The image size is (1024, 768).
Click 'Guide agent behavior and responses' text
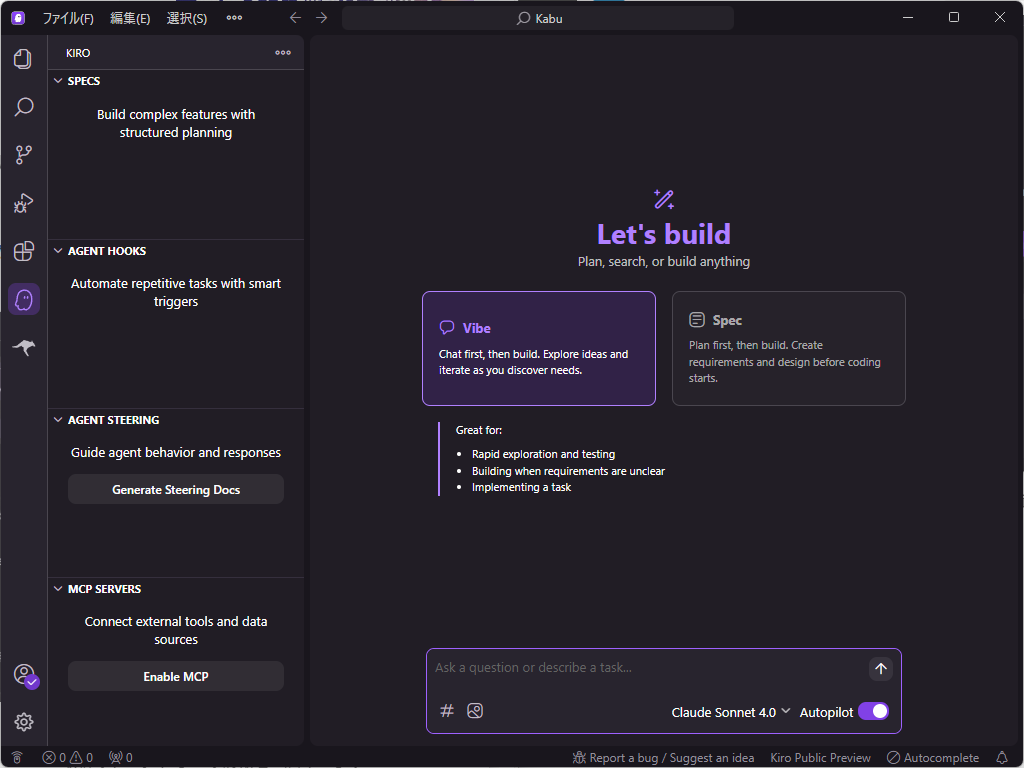tap(176, 453)
